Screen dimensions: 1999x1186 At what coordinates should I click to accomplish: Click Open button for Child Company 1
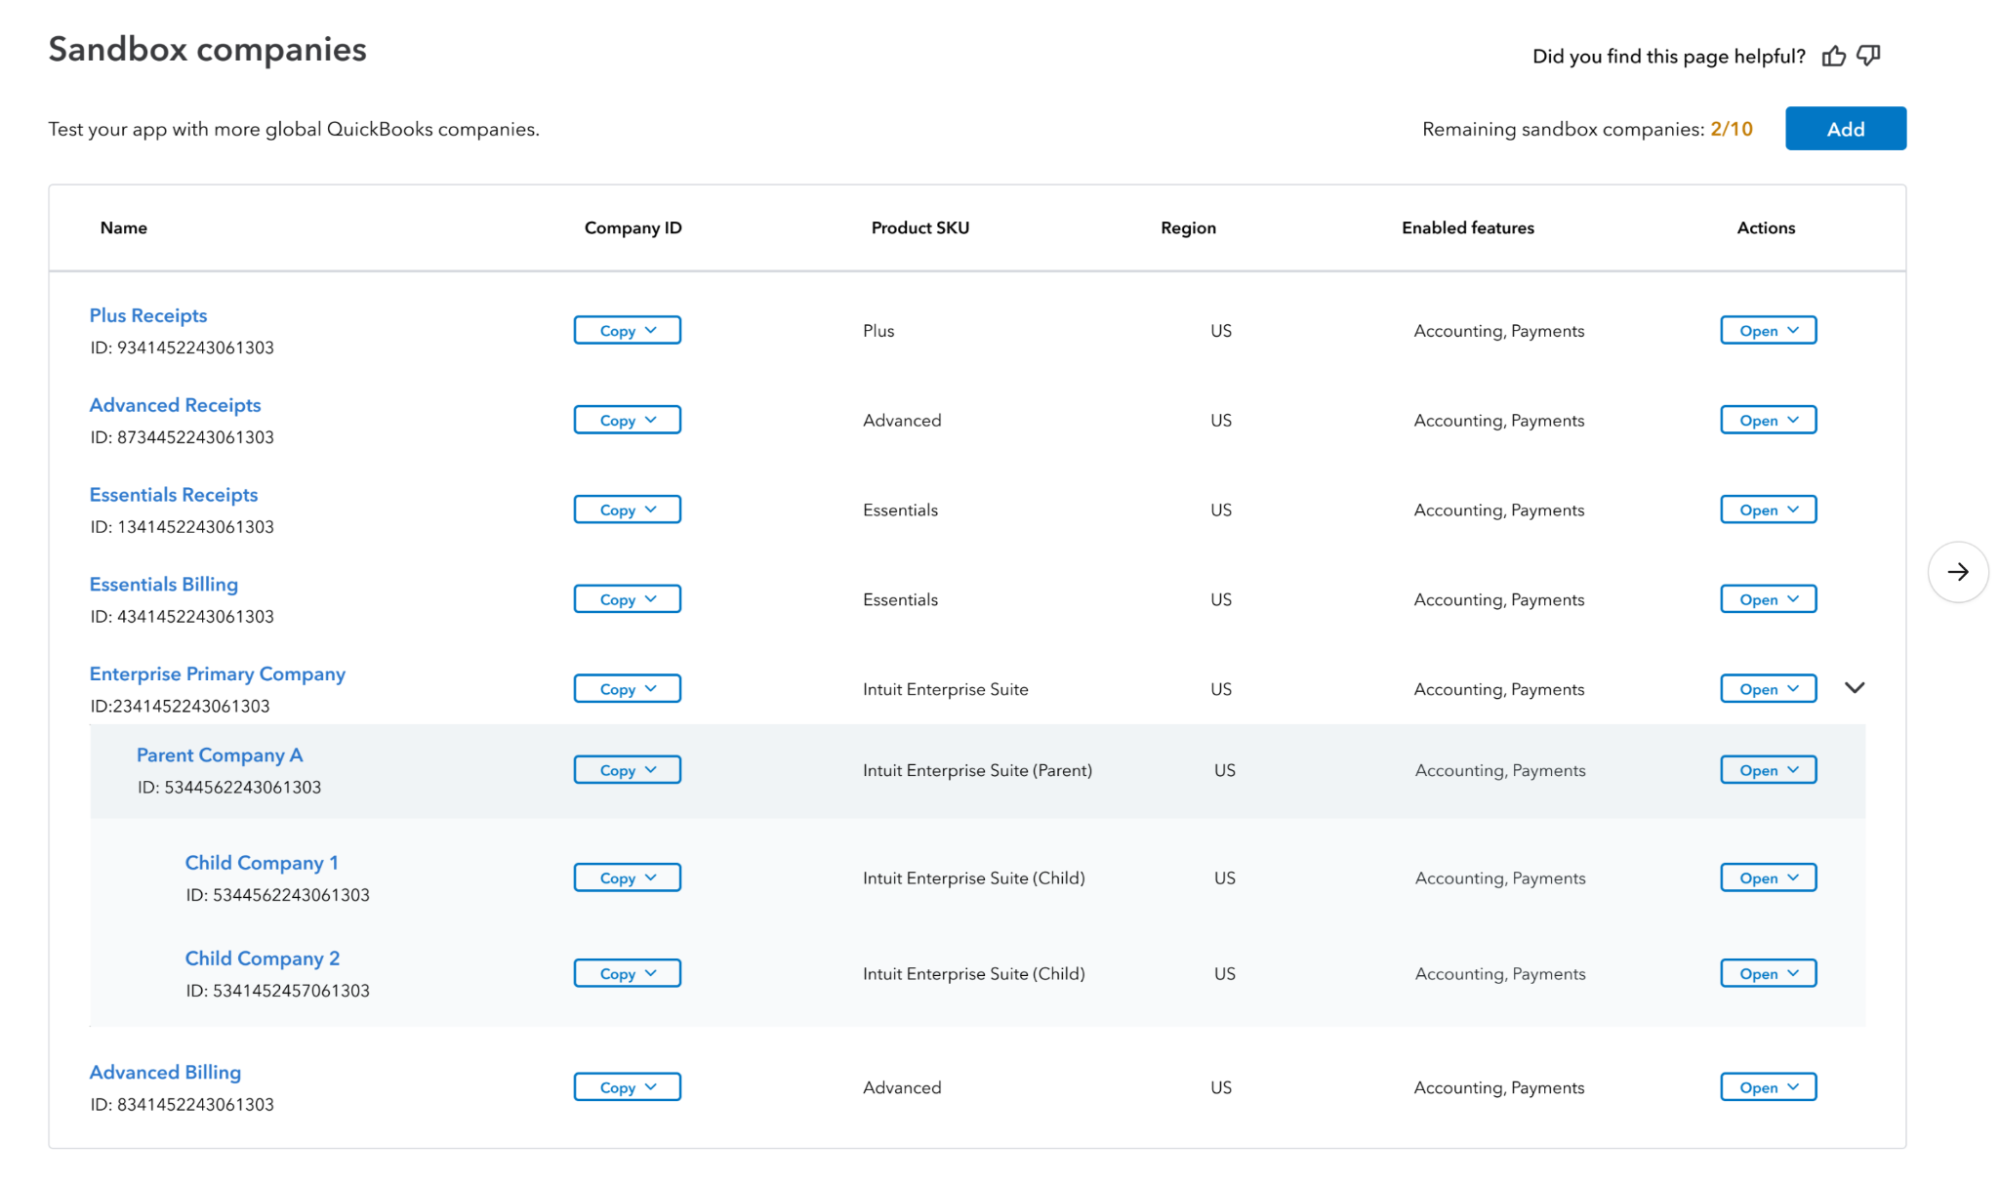click(x=1768, y=878)
